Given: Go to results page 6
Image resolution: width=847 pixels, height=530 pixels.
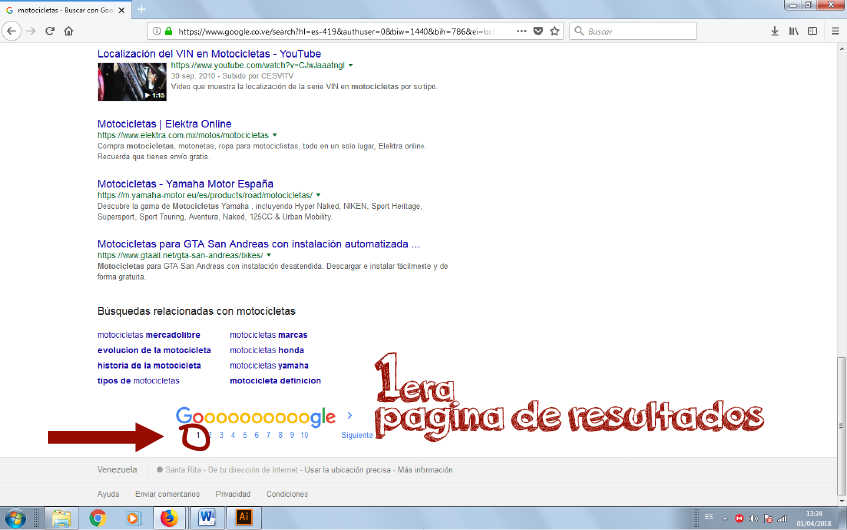Looking at the screenshot, I should click(257, 435).
